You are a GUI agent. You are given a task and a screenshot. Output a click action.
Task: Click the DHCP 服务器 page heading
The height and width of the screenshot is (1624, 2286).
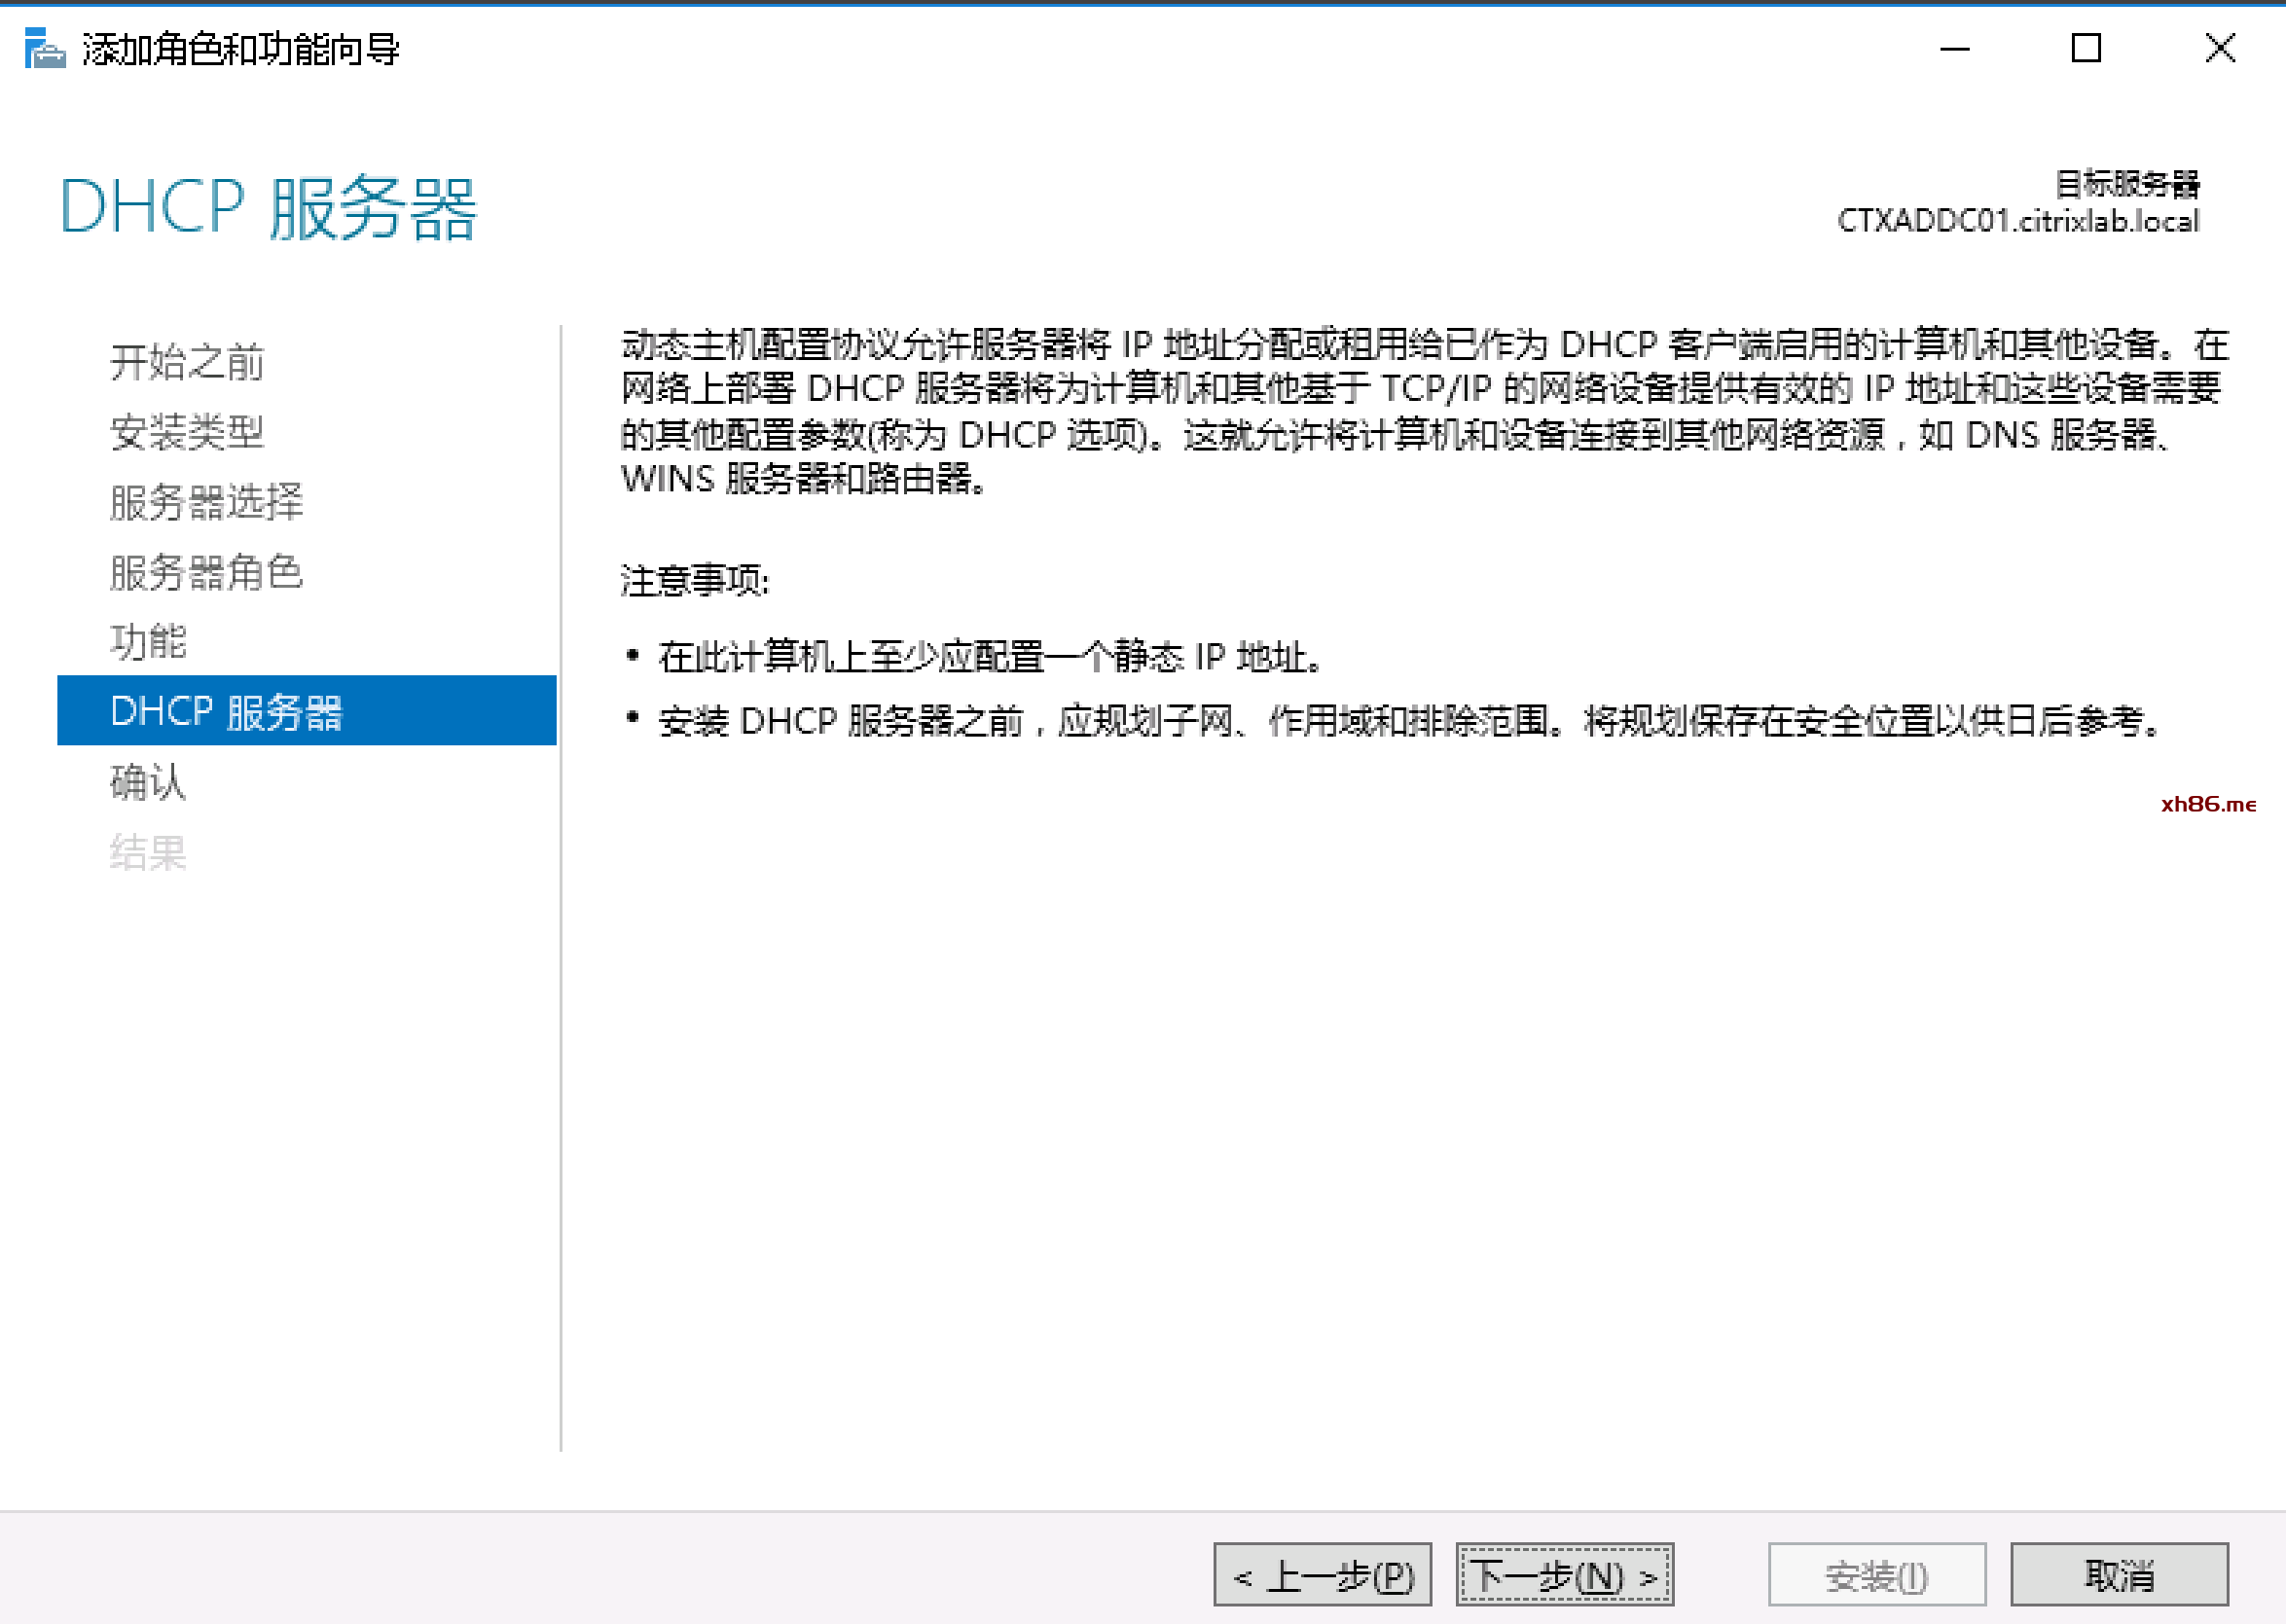pyautogui.click(x=268, y=208)
